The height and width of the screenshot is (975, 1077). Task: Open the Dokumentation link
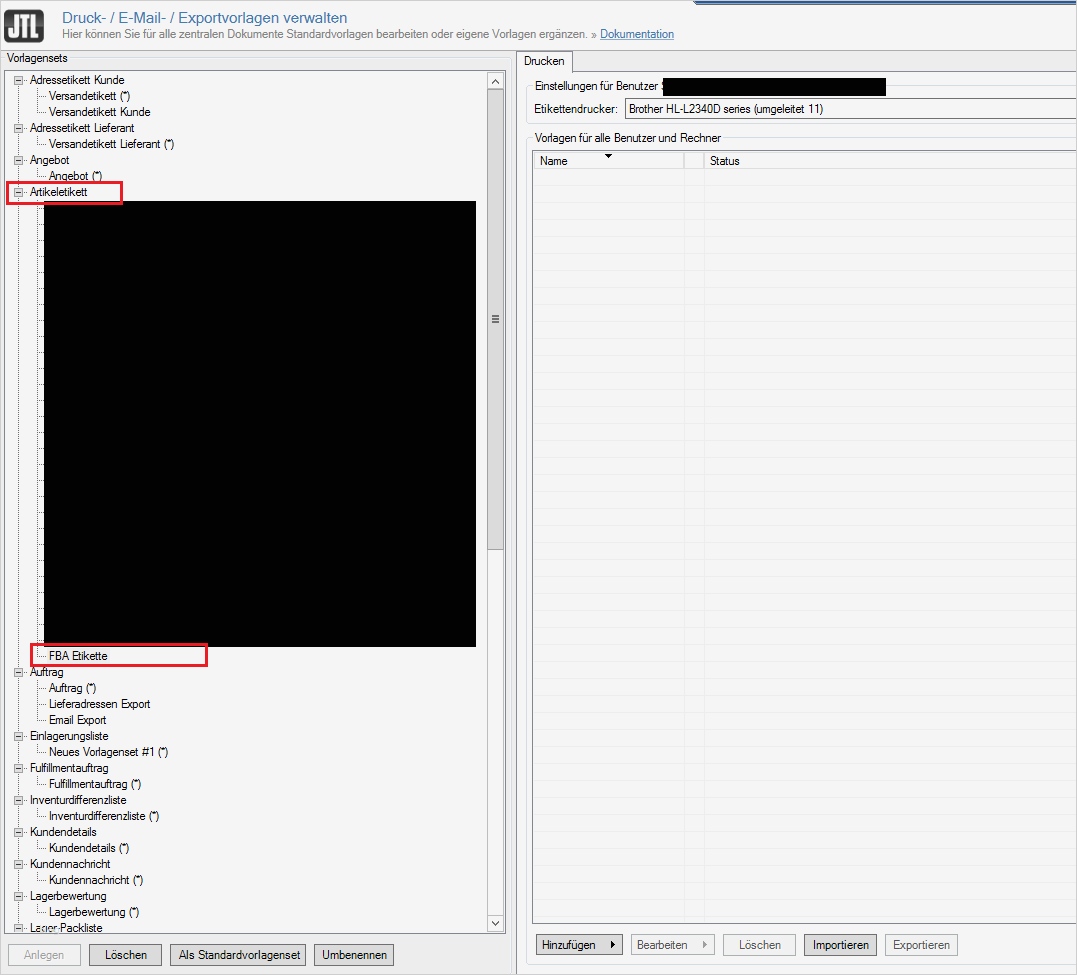[637, 34]
